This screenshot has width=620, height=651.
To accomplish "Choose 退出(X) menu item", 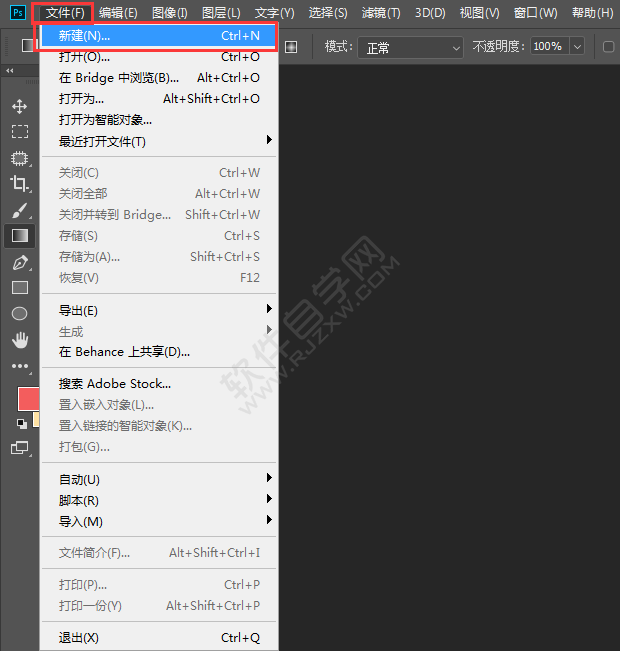I will click(158, 637).
